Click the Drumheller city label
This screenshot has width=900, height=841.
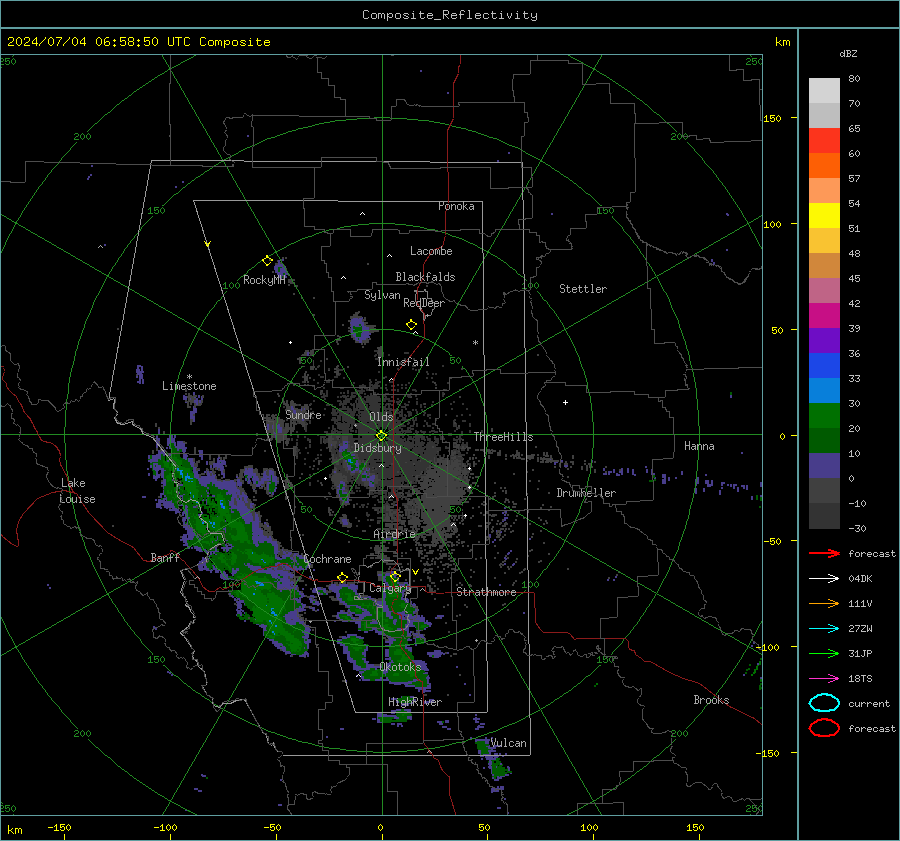(586, 493)
